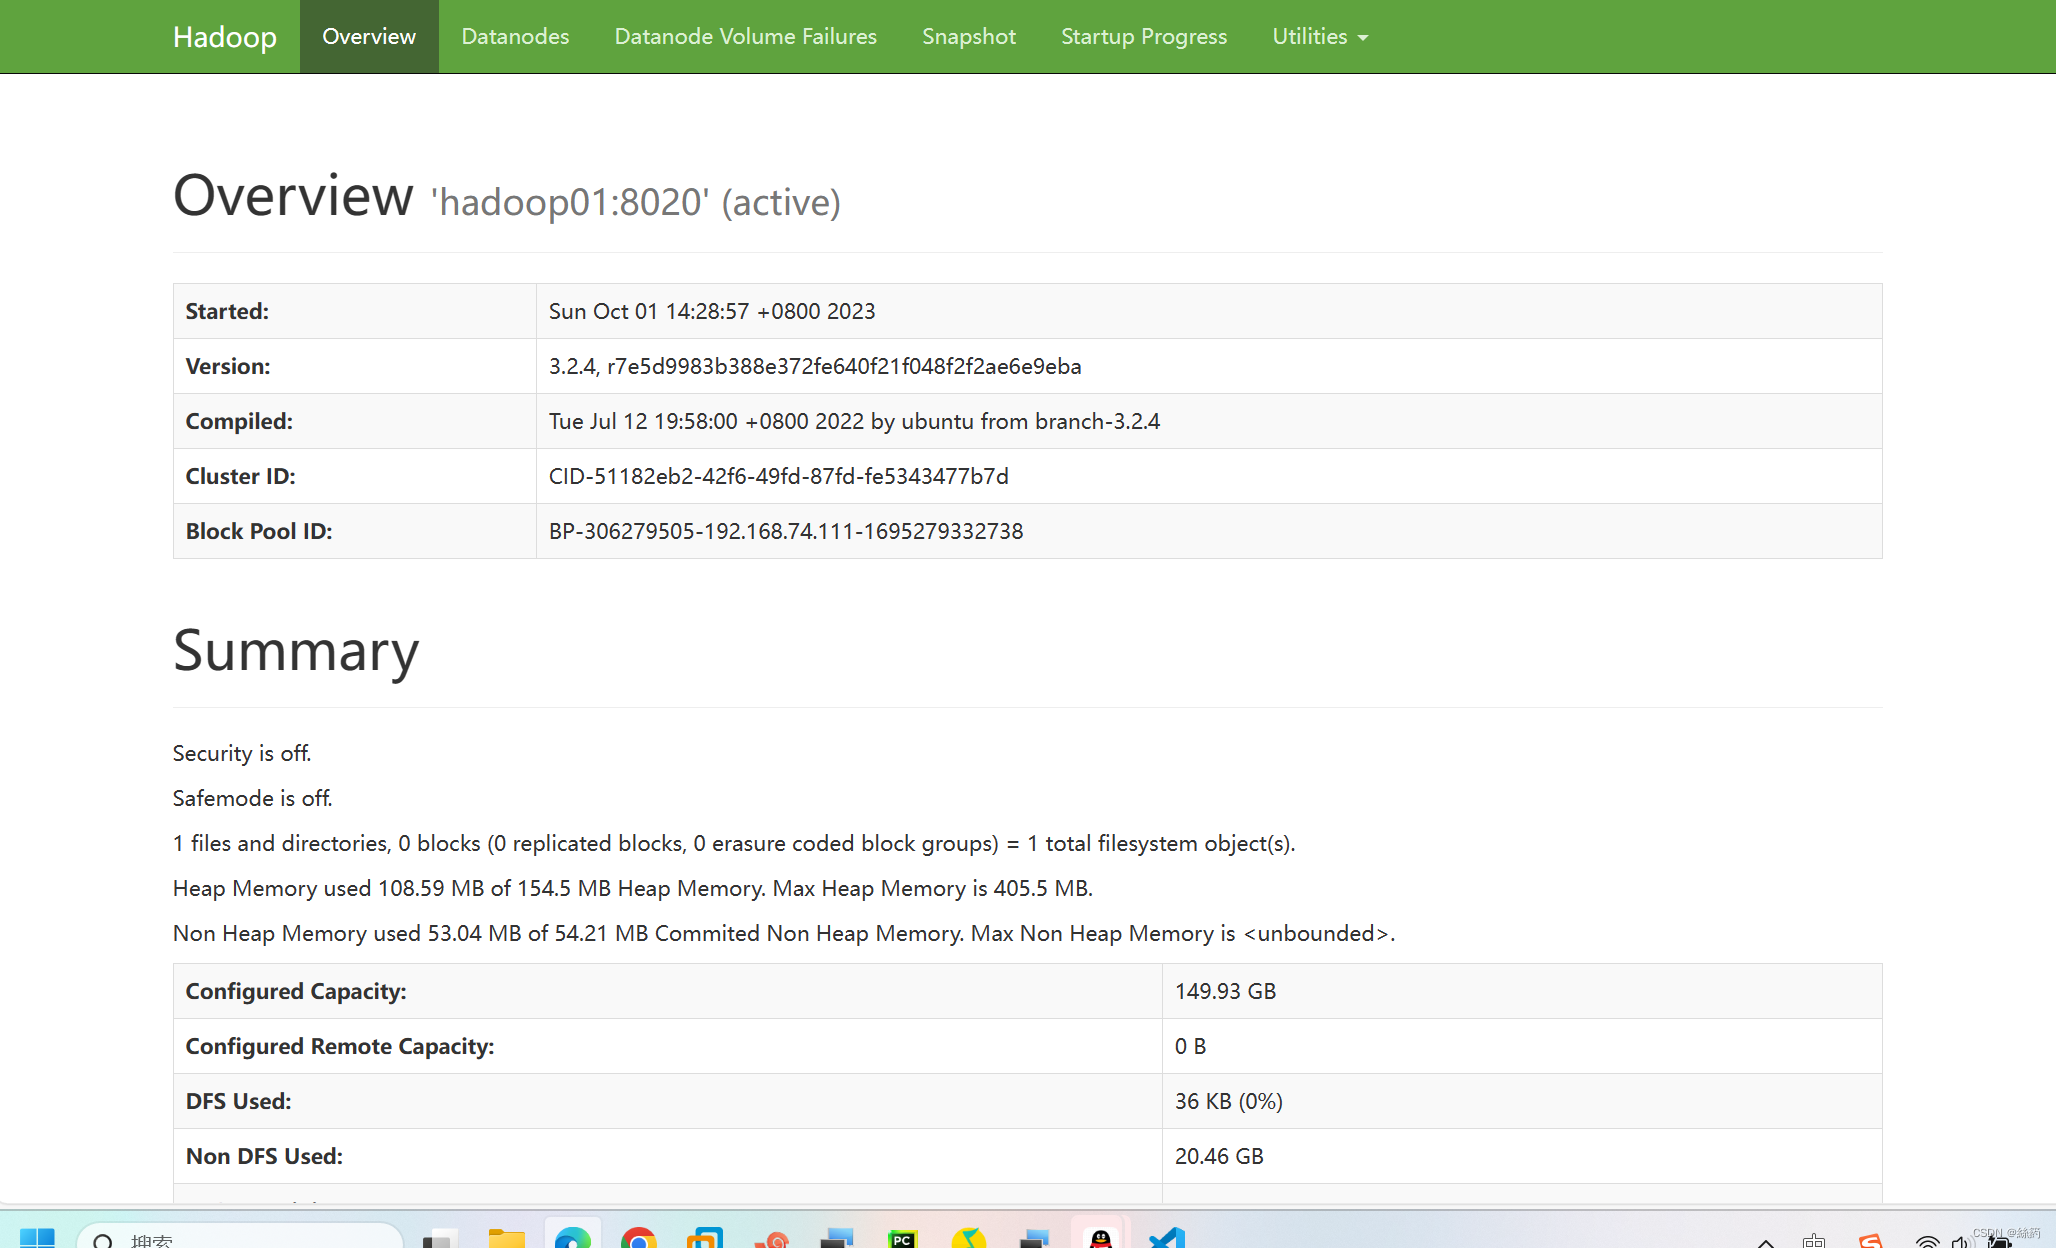Viewport: 2056px width, 1248px height.
Task: Select the 0 B remote capacity value
Action: (1190, 1046)
